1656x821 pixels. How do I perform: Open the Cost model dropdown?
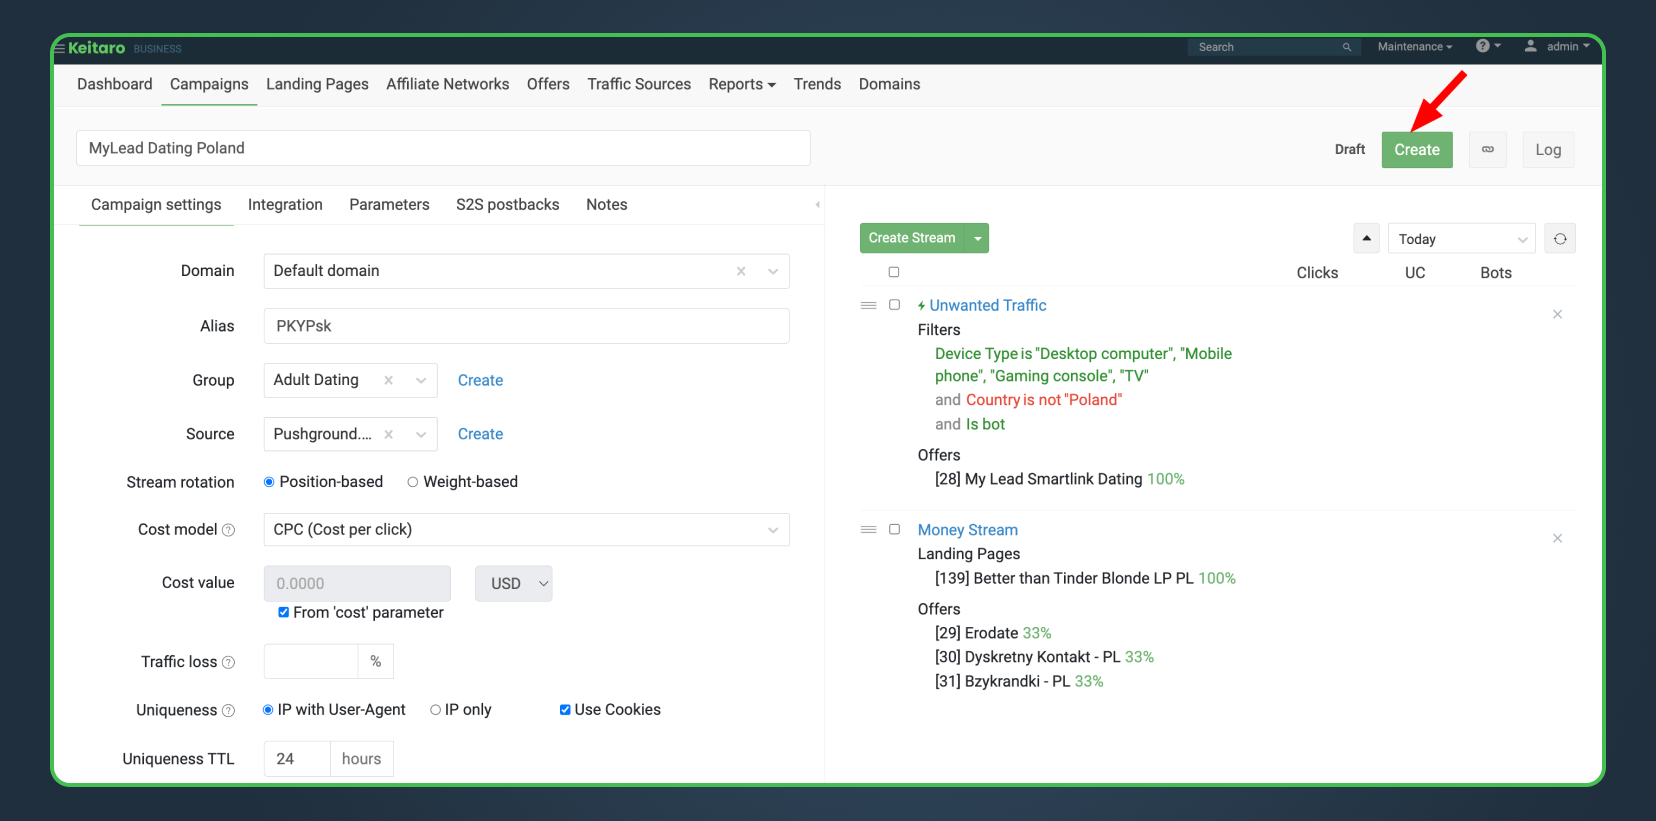click(x=527, y=530)
